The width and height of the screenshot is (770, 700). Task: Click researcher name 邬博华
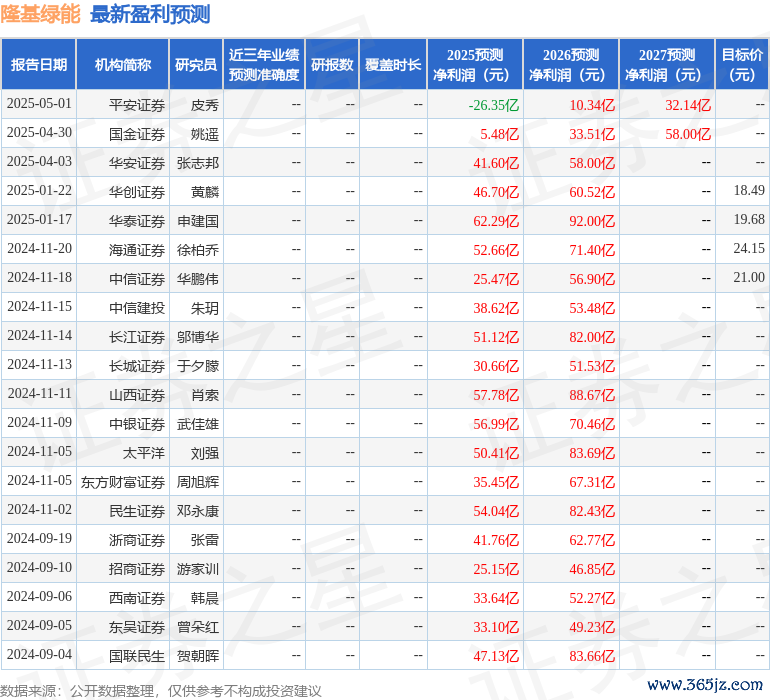197,337
